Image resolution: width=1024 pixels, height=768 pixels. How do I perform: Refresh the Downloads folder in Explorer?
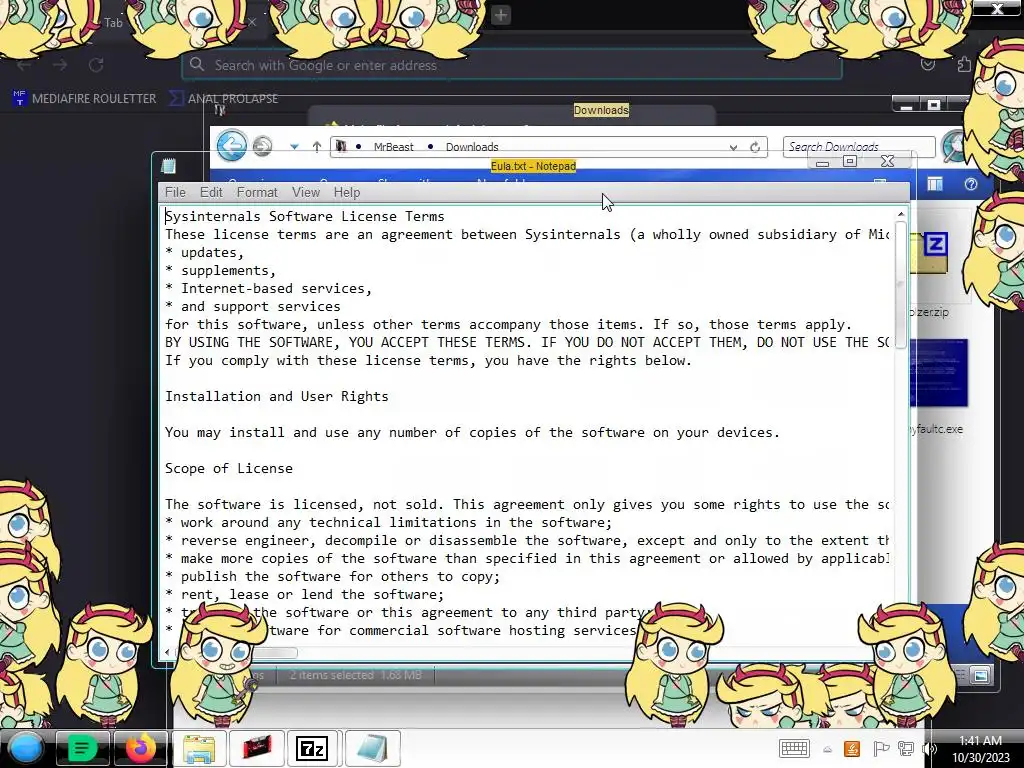pyautogui.click(x=755, y=148)
